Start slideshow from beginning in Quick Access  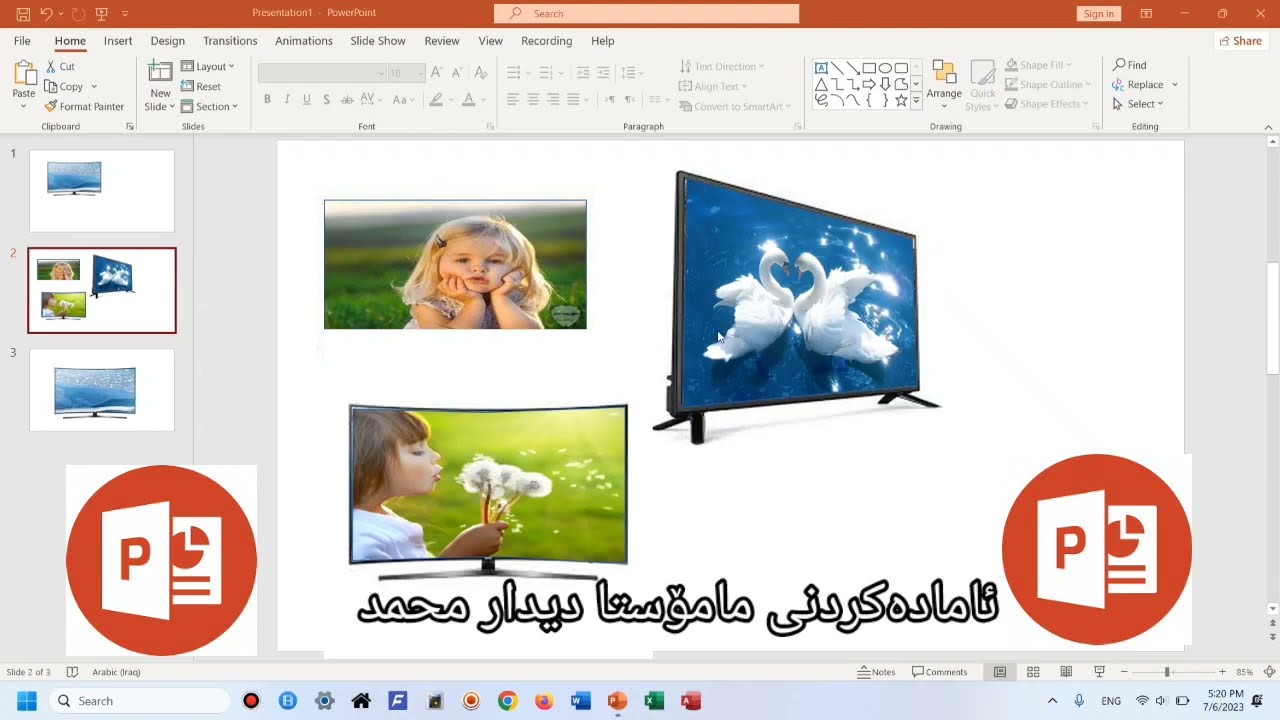101,13
